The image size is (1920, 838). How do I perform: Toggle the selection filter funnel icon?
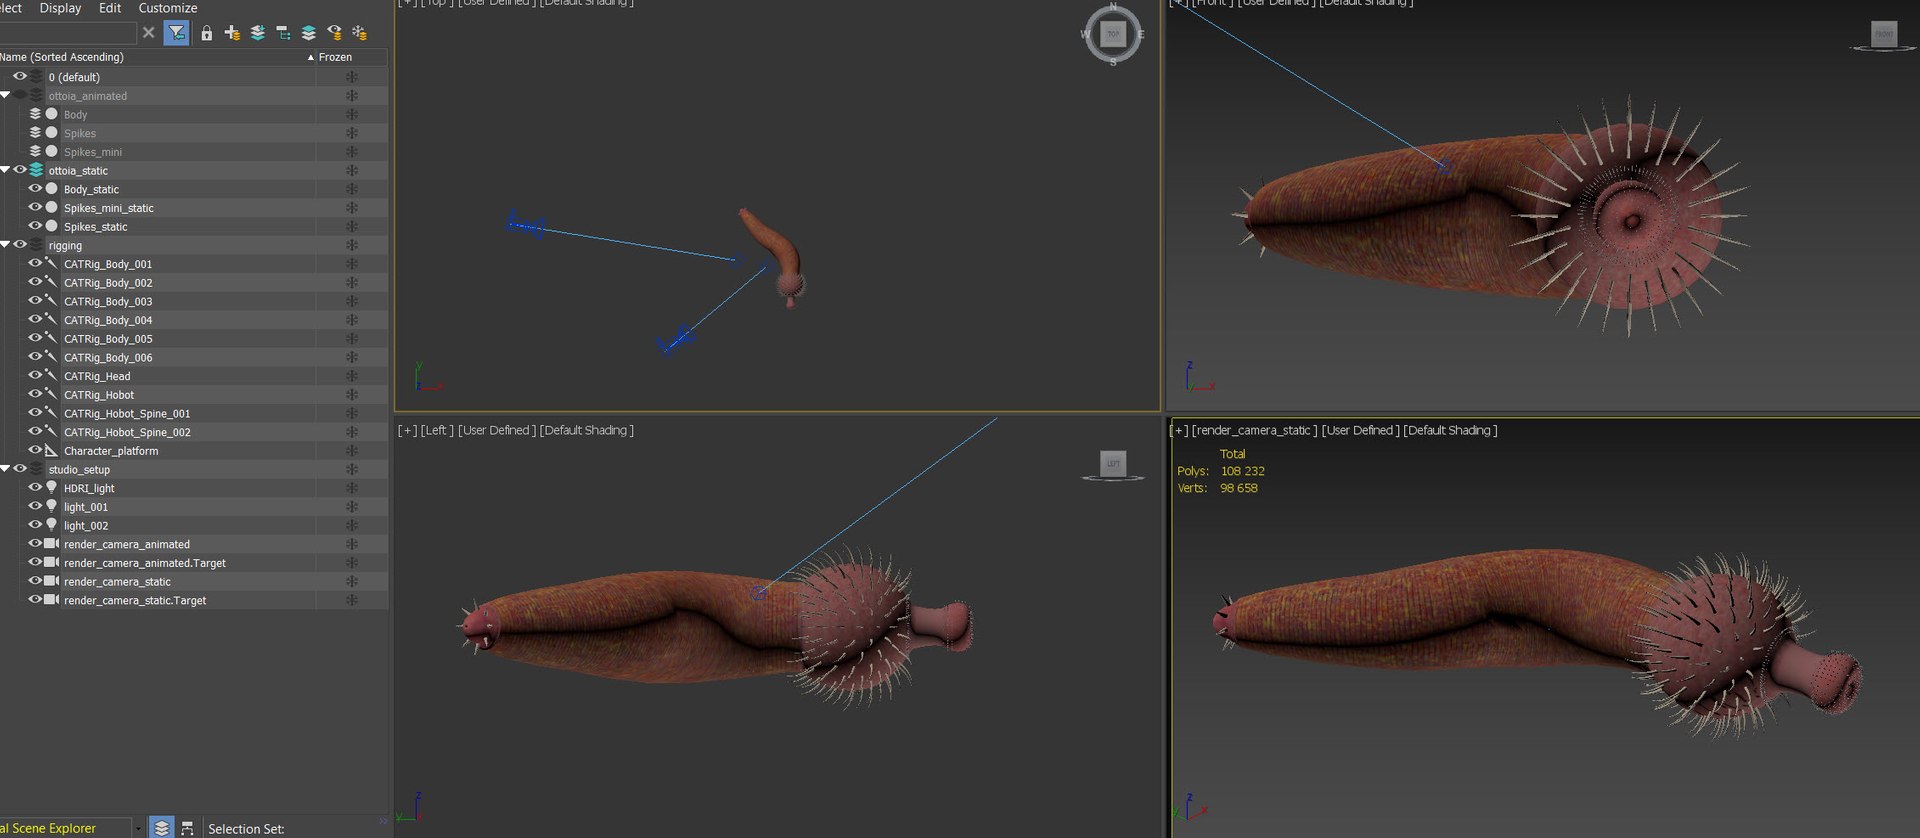pyautogui.click(x=176, y=33)
